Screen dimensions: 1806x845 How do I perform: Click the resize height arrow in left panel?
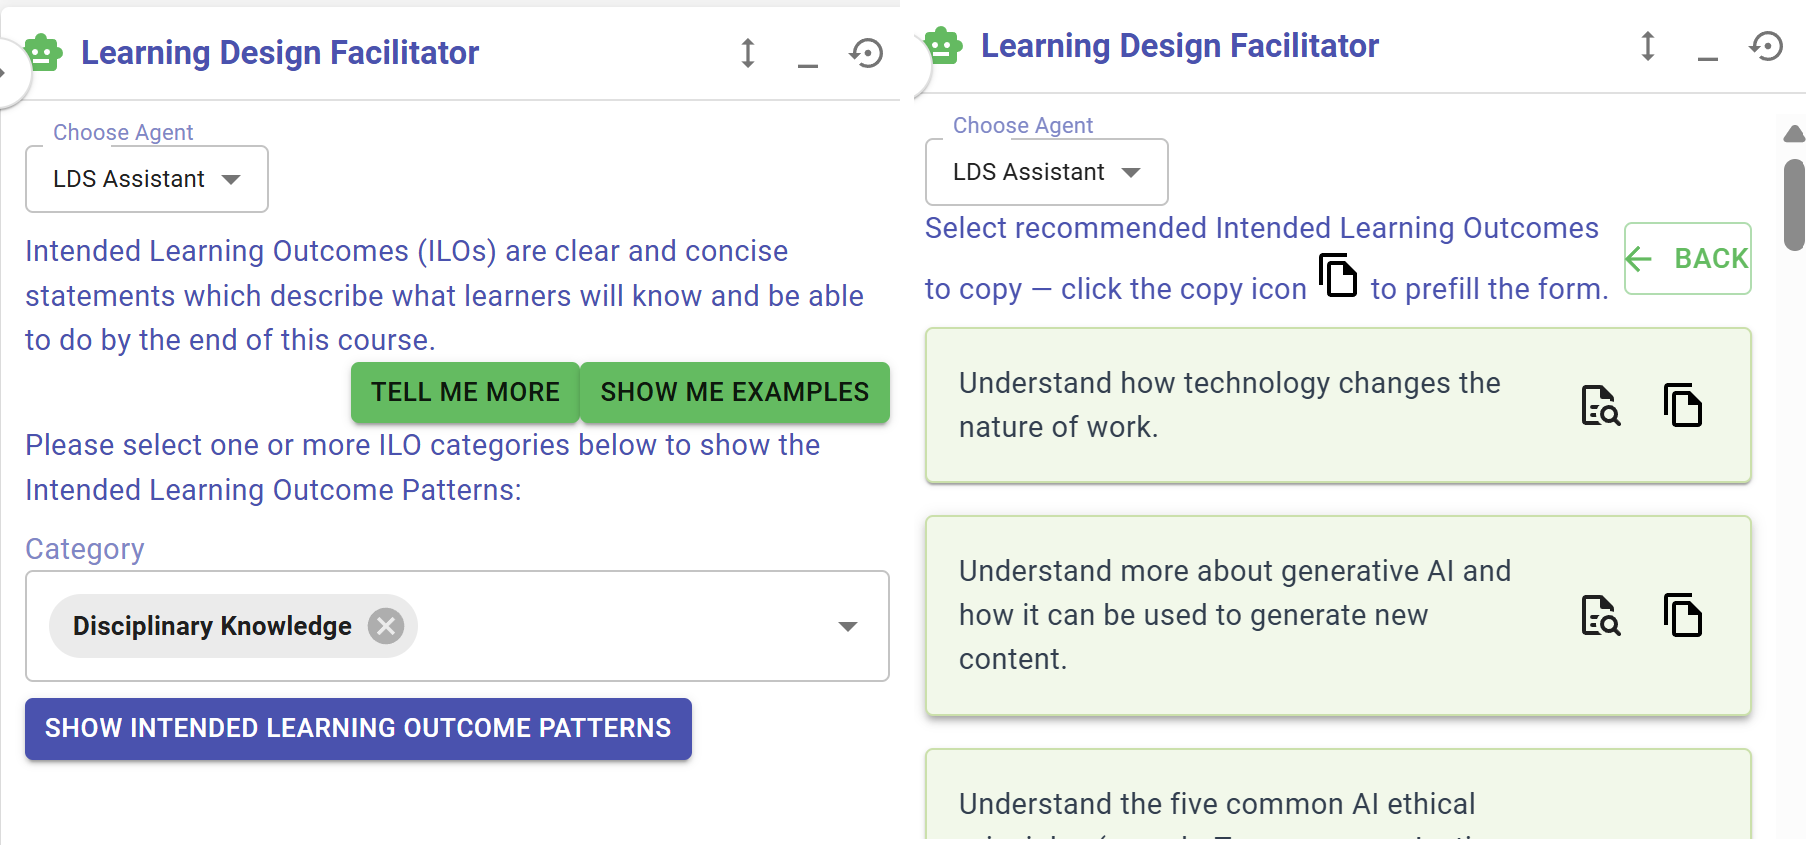coord(747,53)
